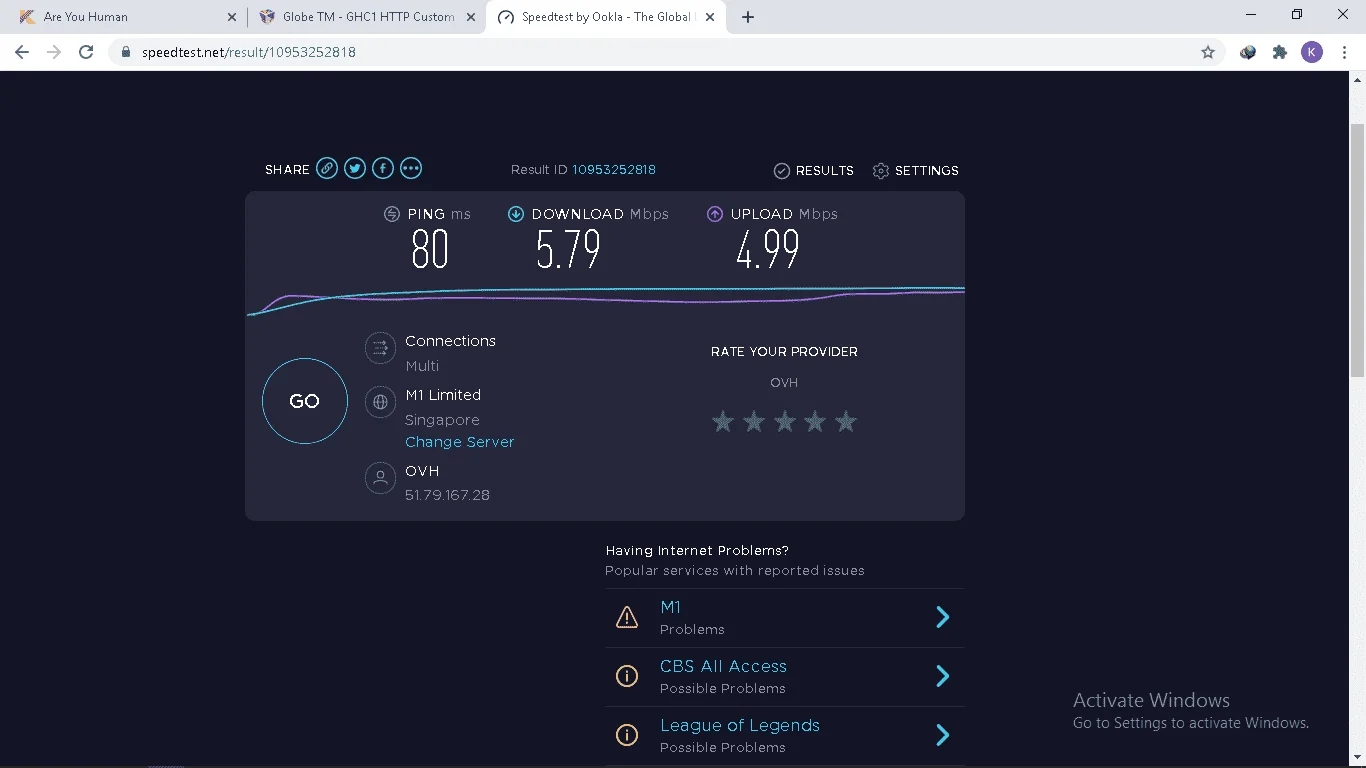The height and width of the screenshot is (768, 1366).
Task: Bookmark this page with the star
Action: (x=1208, y=52)
